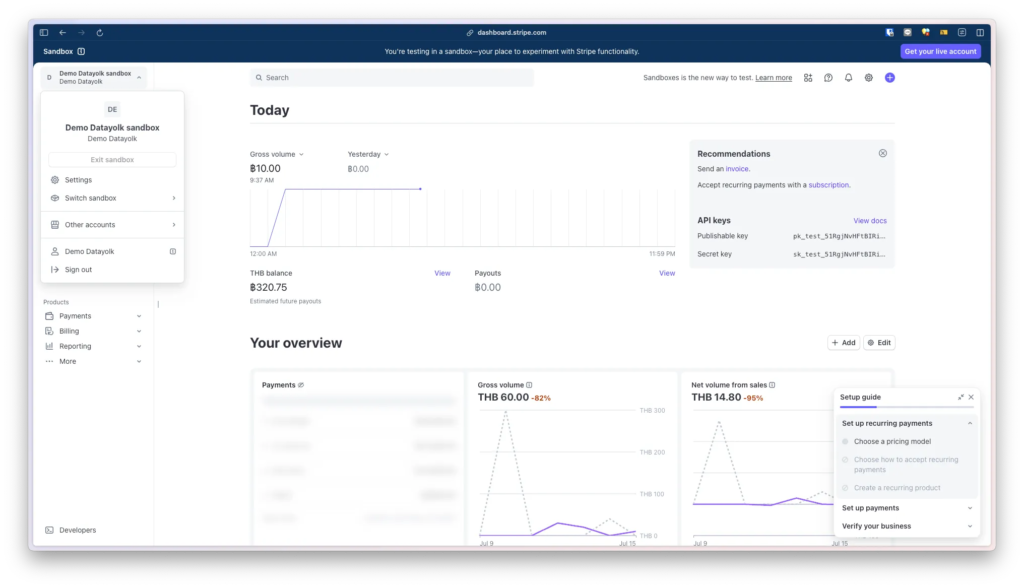Go back with the browser back arrow

click(63, 32)
